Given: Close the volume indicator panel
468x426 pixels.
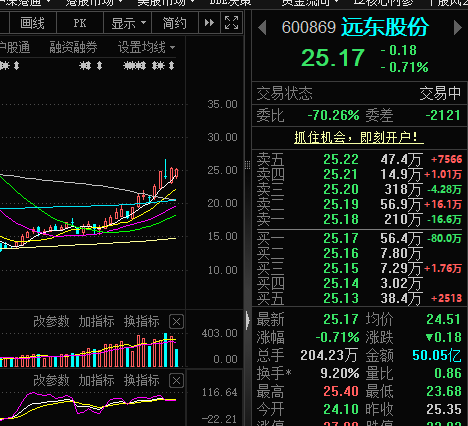Looking at the screenshot, I should tap(176, 322).
